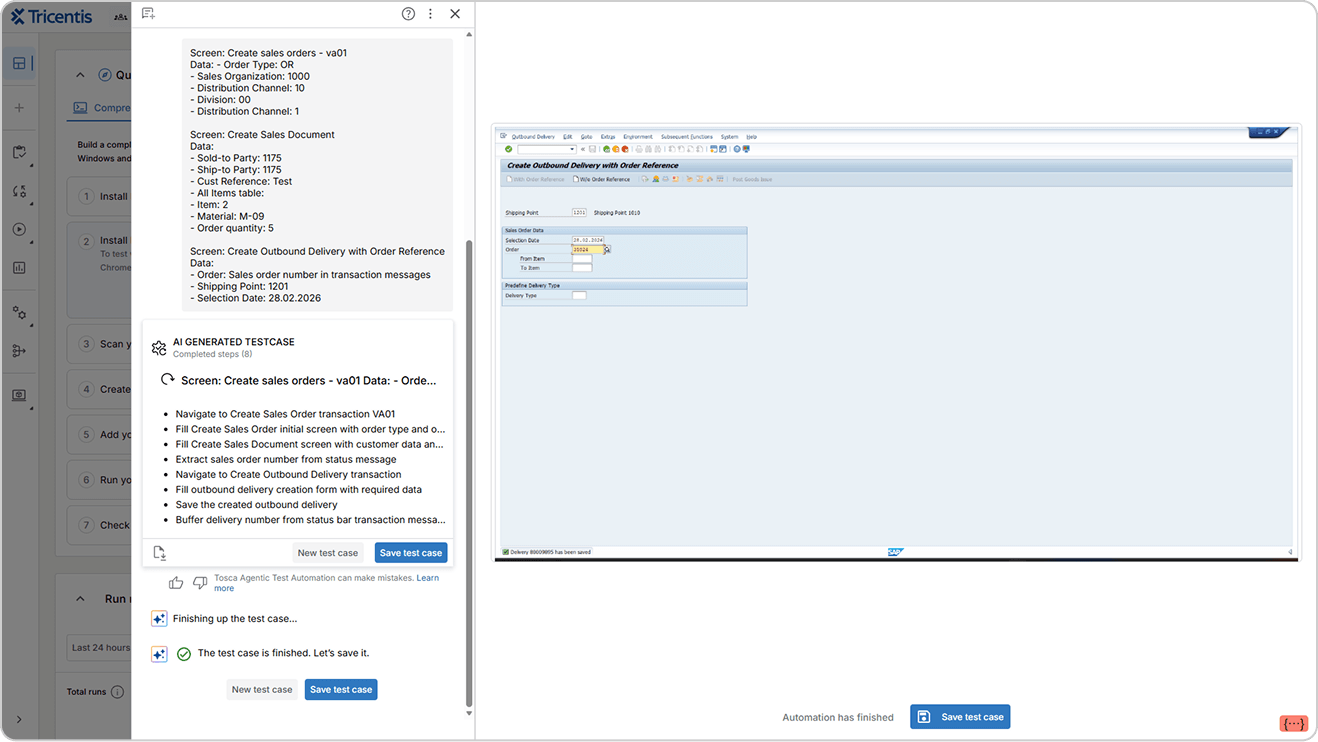Screen dimensions: 1318x742
Task: Close the AI test case panel
Action: click(455, 14)
